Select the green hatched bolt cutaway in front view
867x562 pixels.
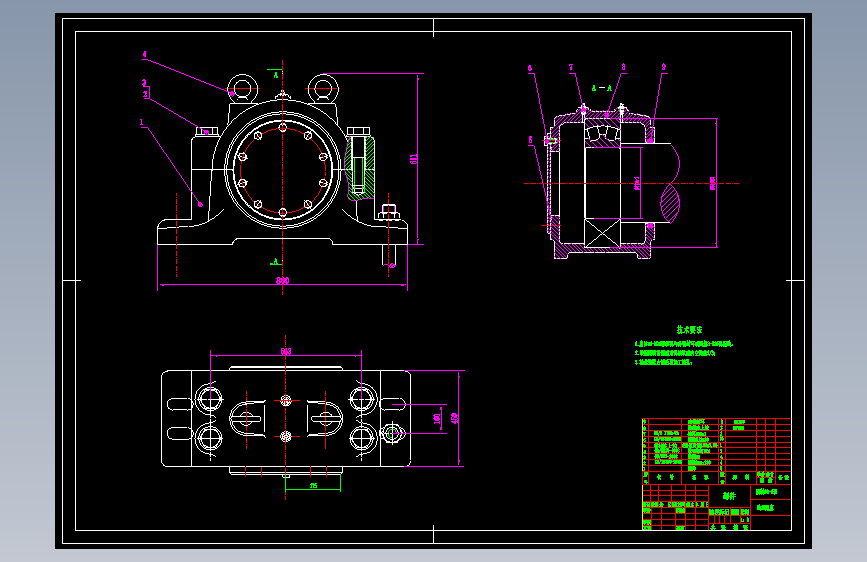pyautogui.click(x=359, y=168)
